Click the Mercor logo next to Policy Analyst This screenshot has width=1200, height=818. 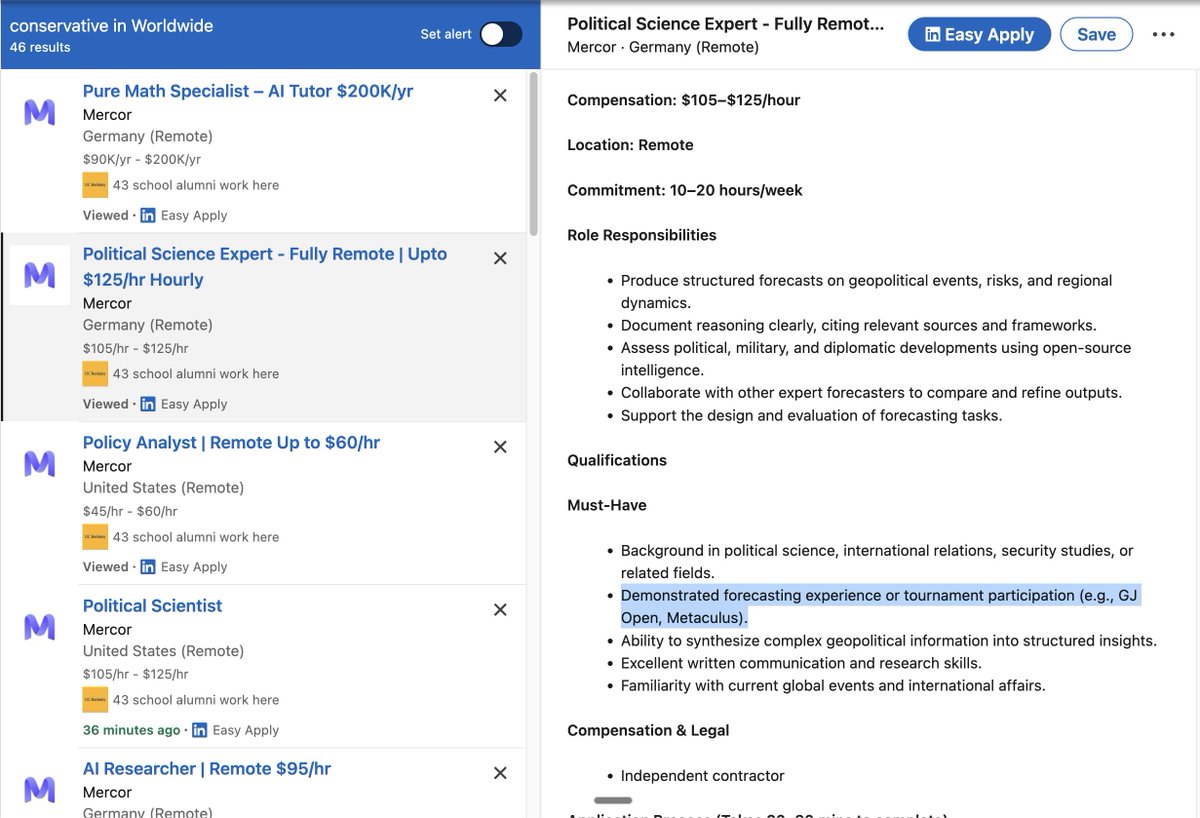(x=39, y=463)
